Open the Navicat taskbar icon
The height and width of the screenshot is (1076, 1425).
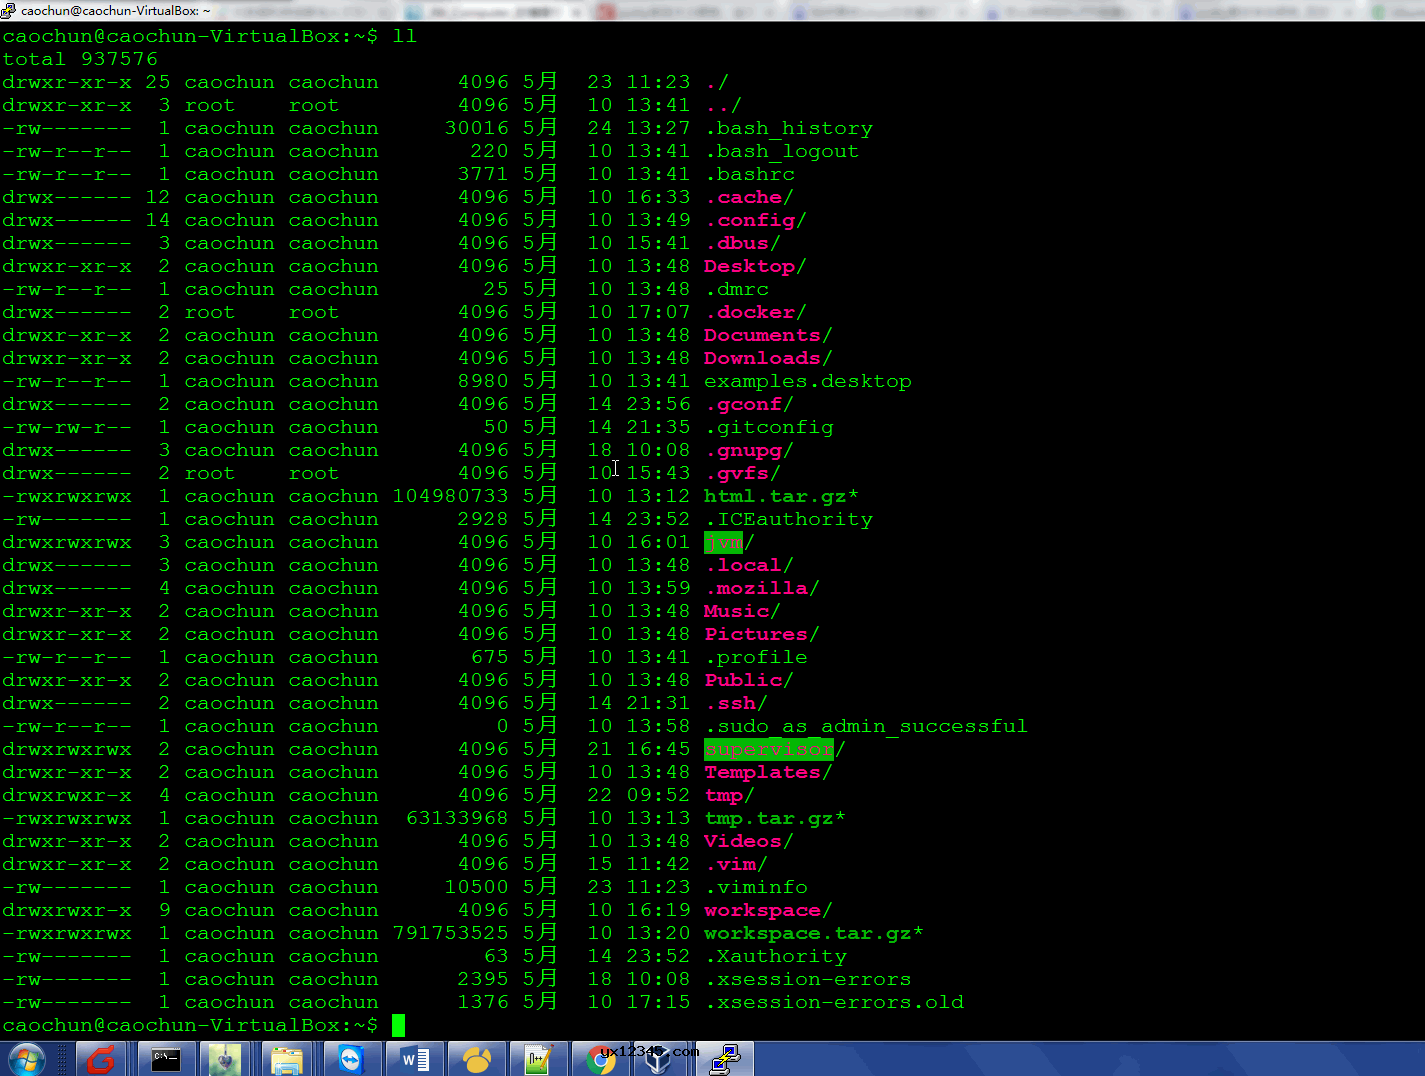476,1059
